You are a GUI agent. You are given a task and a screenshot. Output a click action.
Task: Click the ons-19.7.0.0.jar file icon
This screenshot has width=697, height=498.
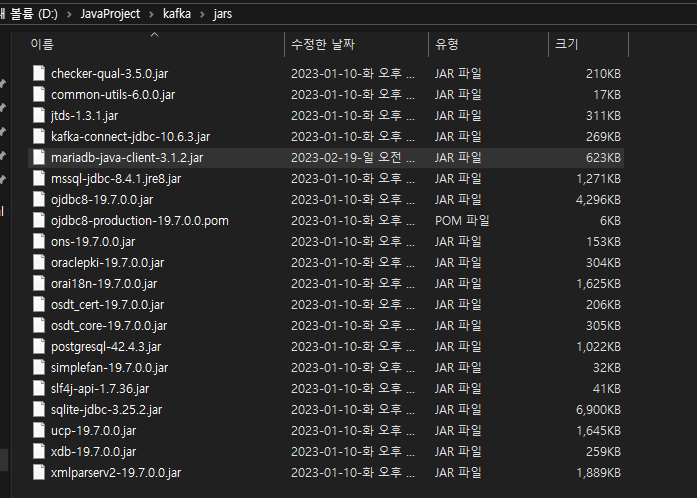pos(39,241)
